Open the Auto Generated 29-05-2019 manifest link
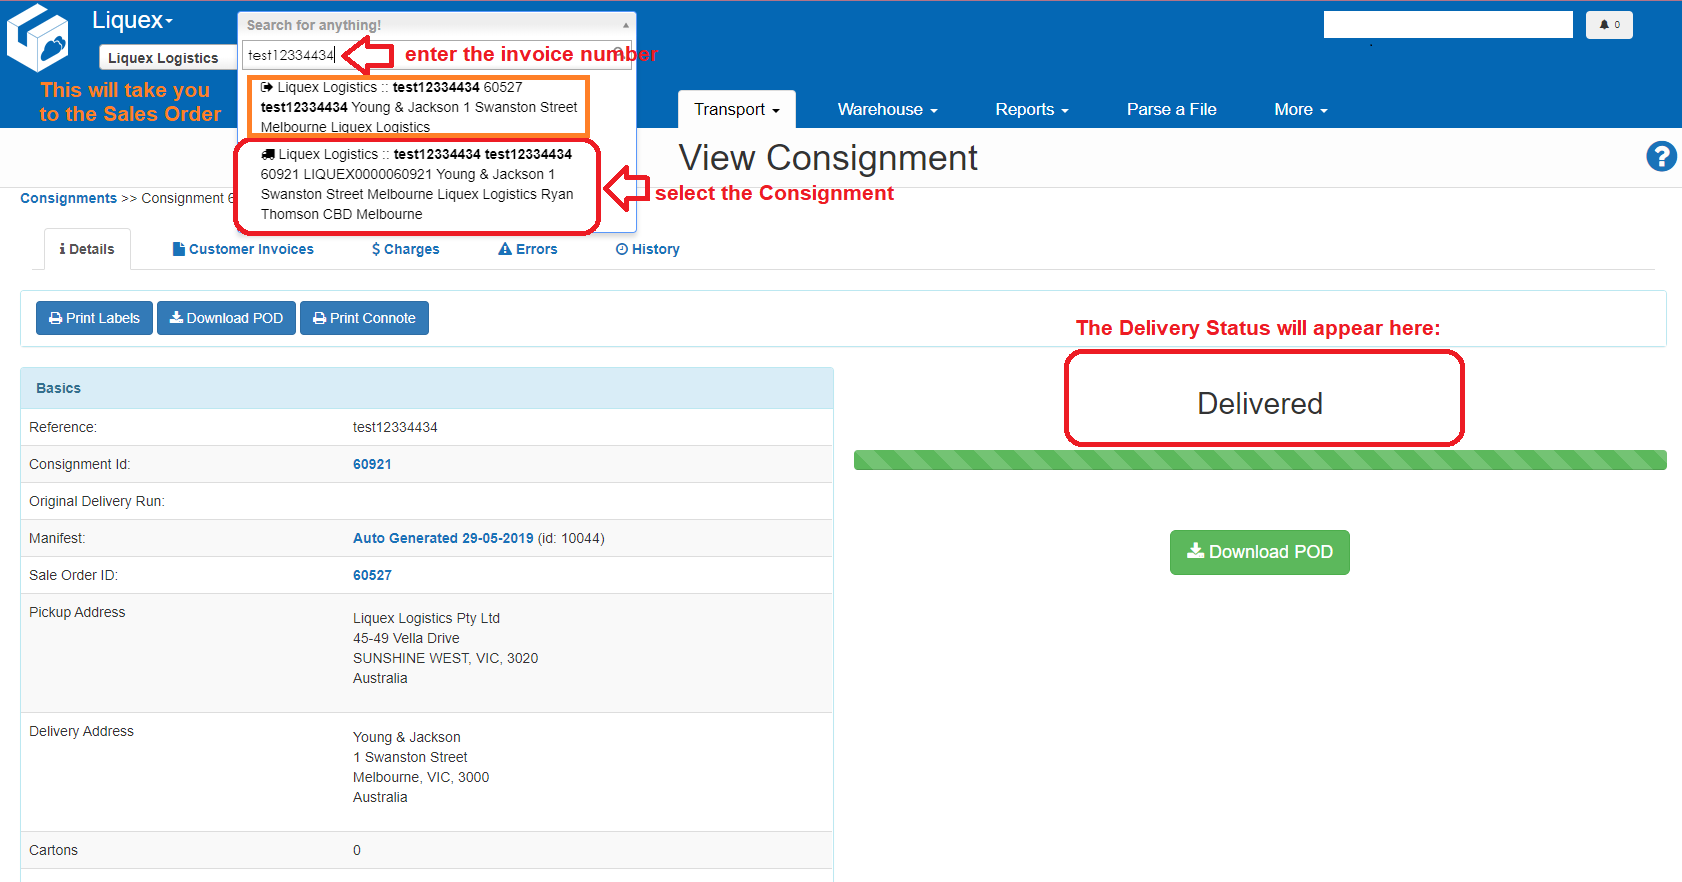 tap(443, 538)
